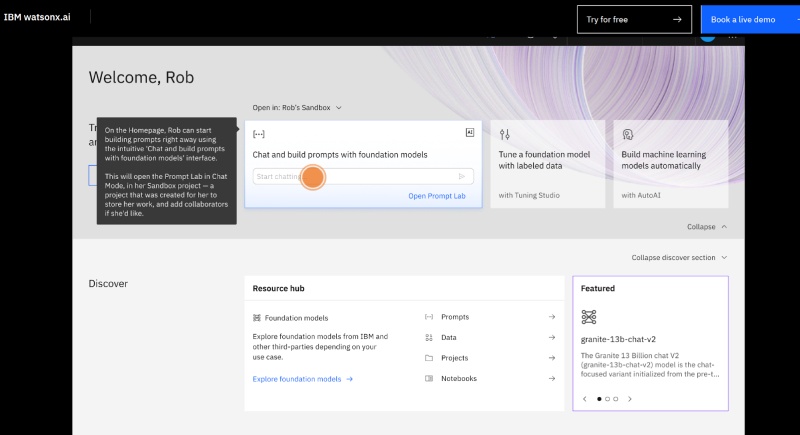
Task: Open granite-13b-chat-v2 featured model
Action: click(x=618, y=339)
